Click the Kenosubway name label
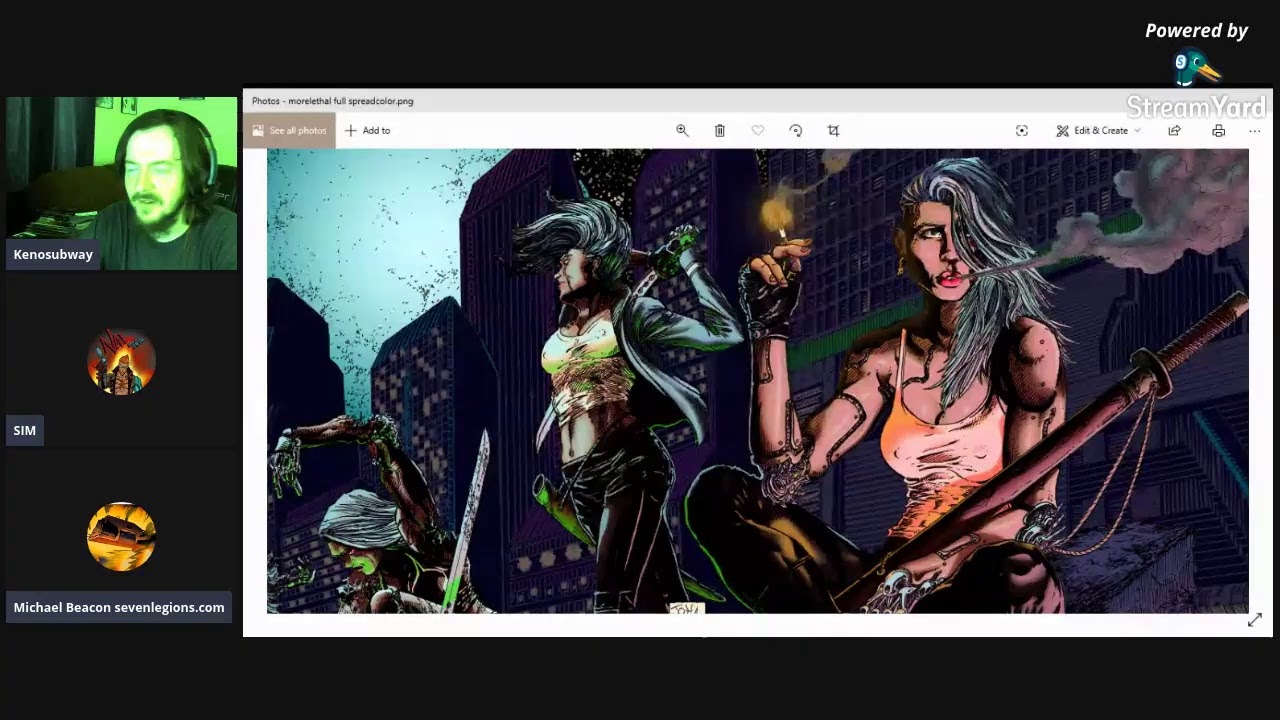This screenshot has width=1280, height=720. click(53, 255)
